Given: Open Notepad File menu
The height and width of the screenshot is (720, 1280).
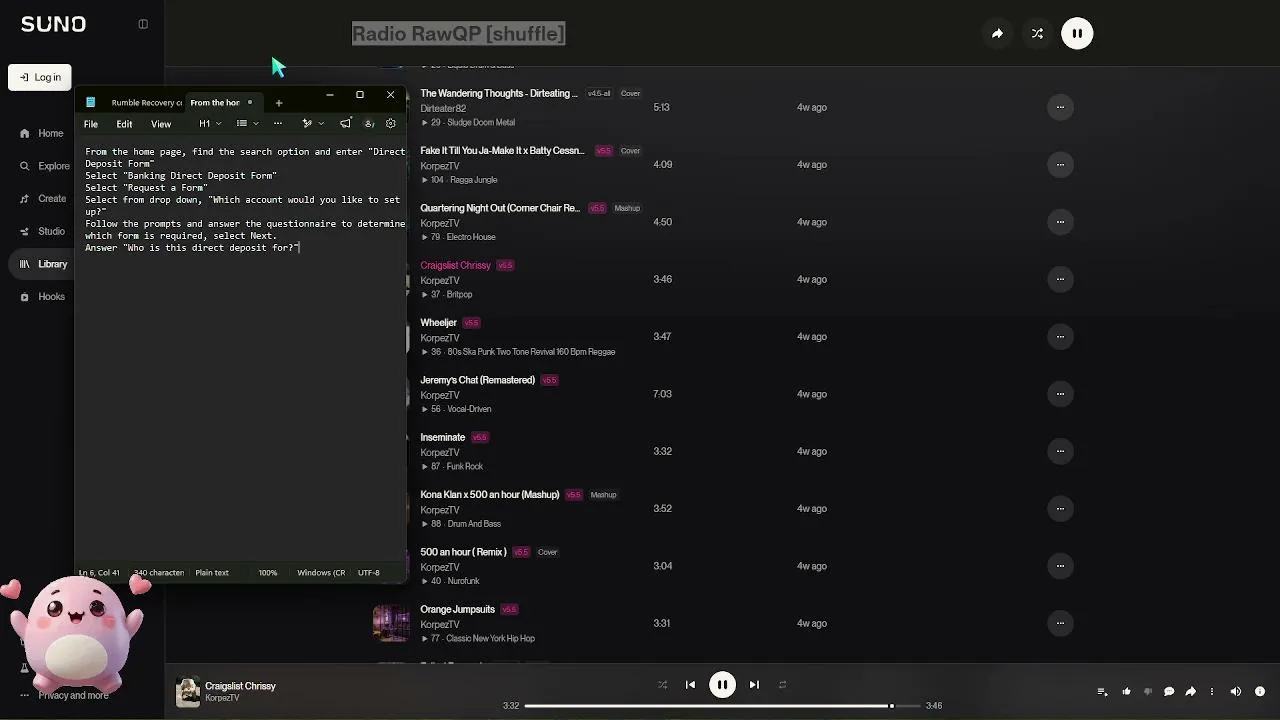Looking at the screenshot, I should click(x=91, y=124).
